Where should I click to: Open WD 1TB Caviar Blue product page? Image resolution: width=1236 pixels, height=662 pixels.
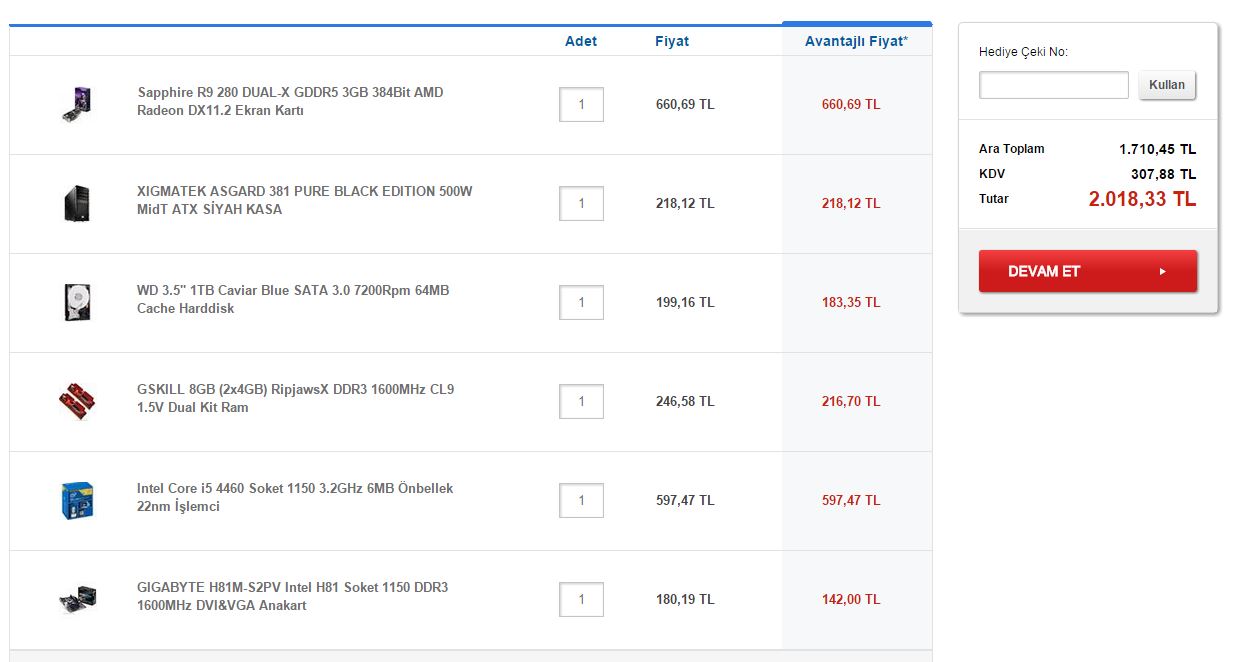click(293, 299)
